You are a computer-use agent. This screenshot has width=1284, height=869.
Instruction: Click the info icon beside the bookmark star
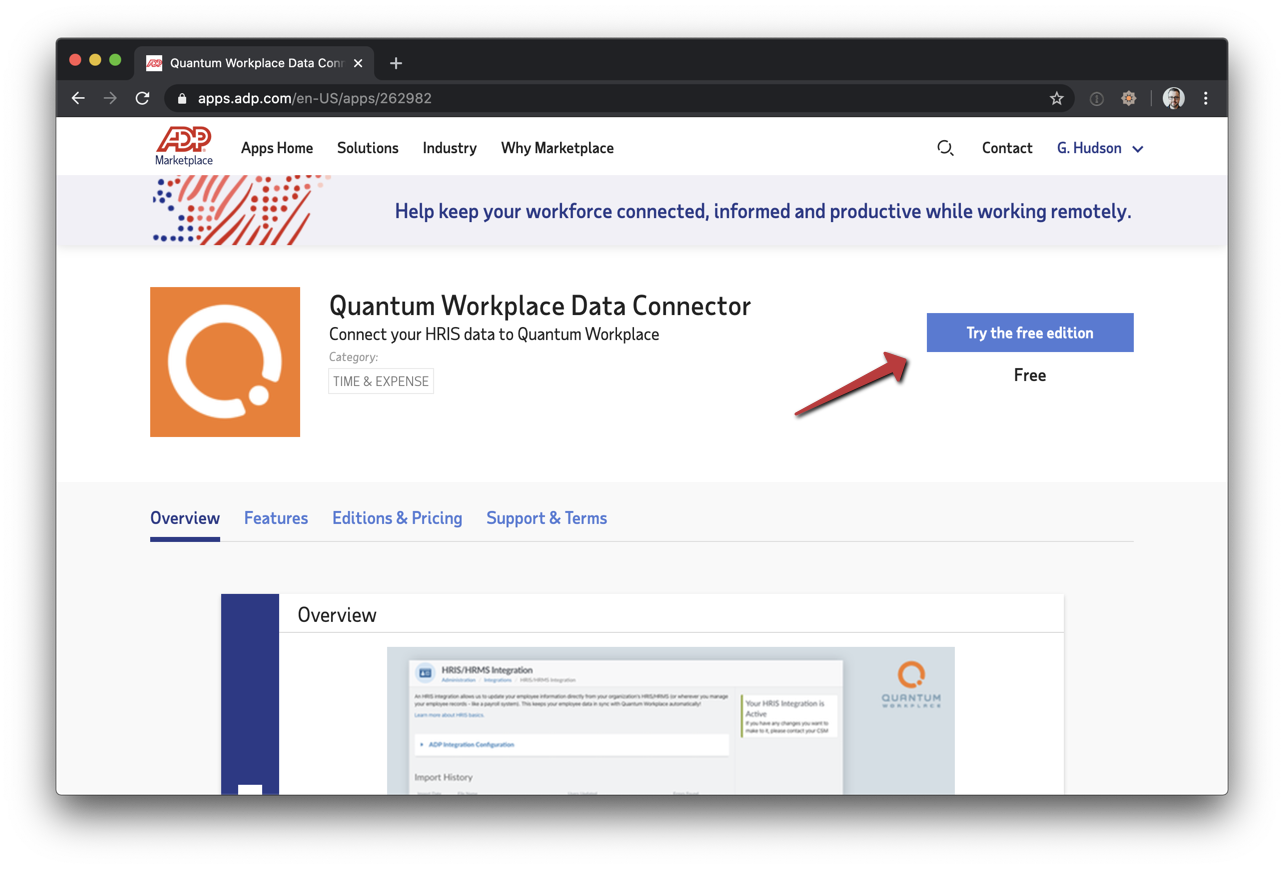click(1096, 98)
